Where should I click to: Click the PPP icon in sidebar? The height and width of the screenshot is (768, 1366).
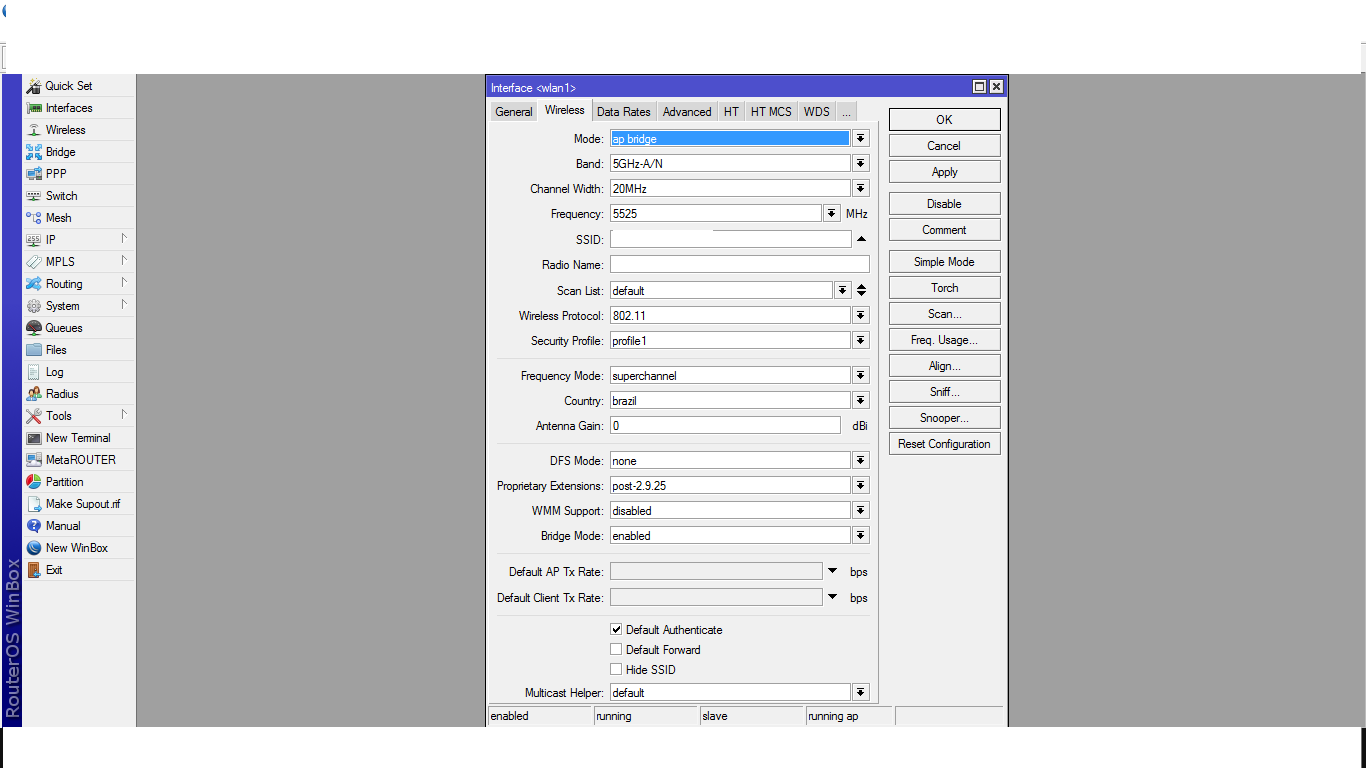click(x=34, y=174)
